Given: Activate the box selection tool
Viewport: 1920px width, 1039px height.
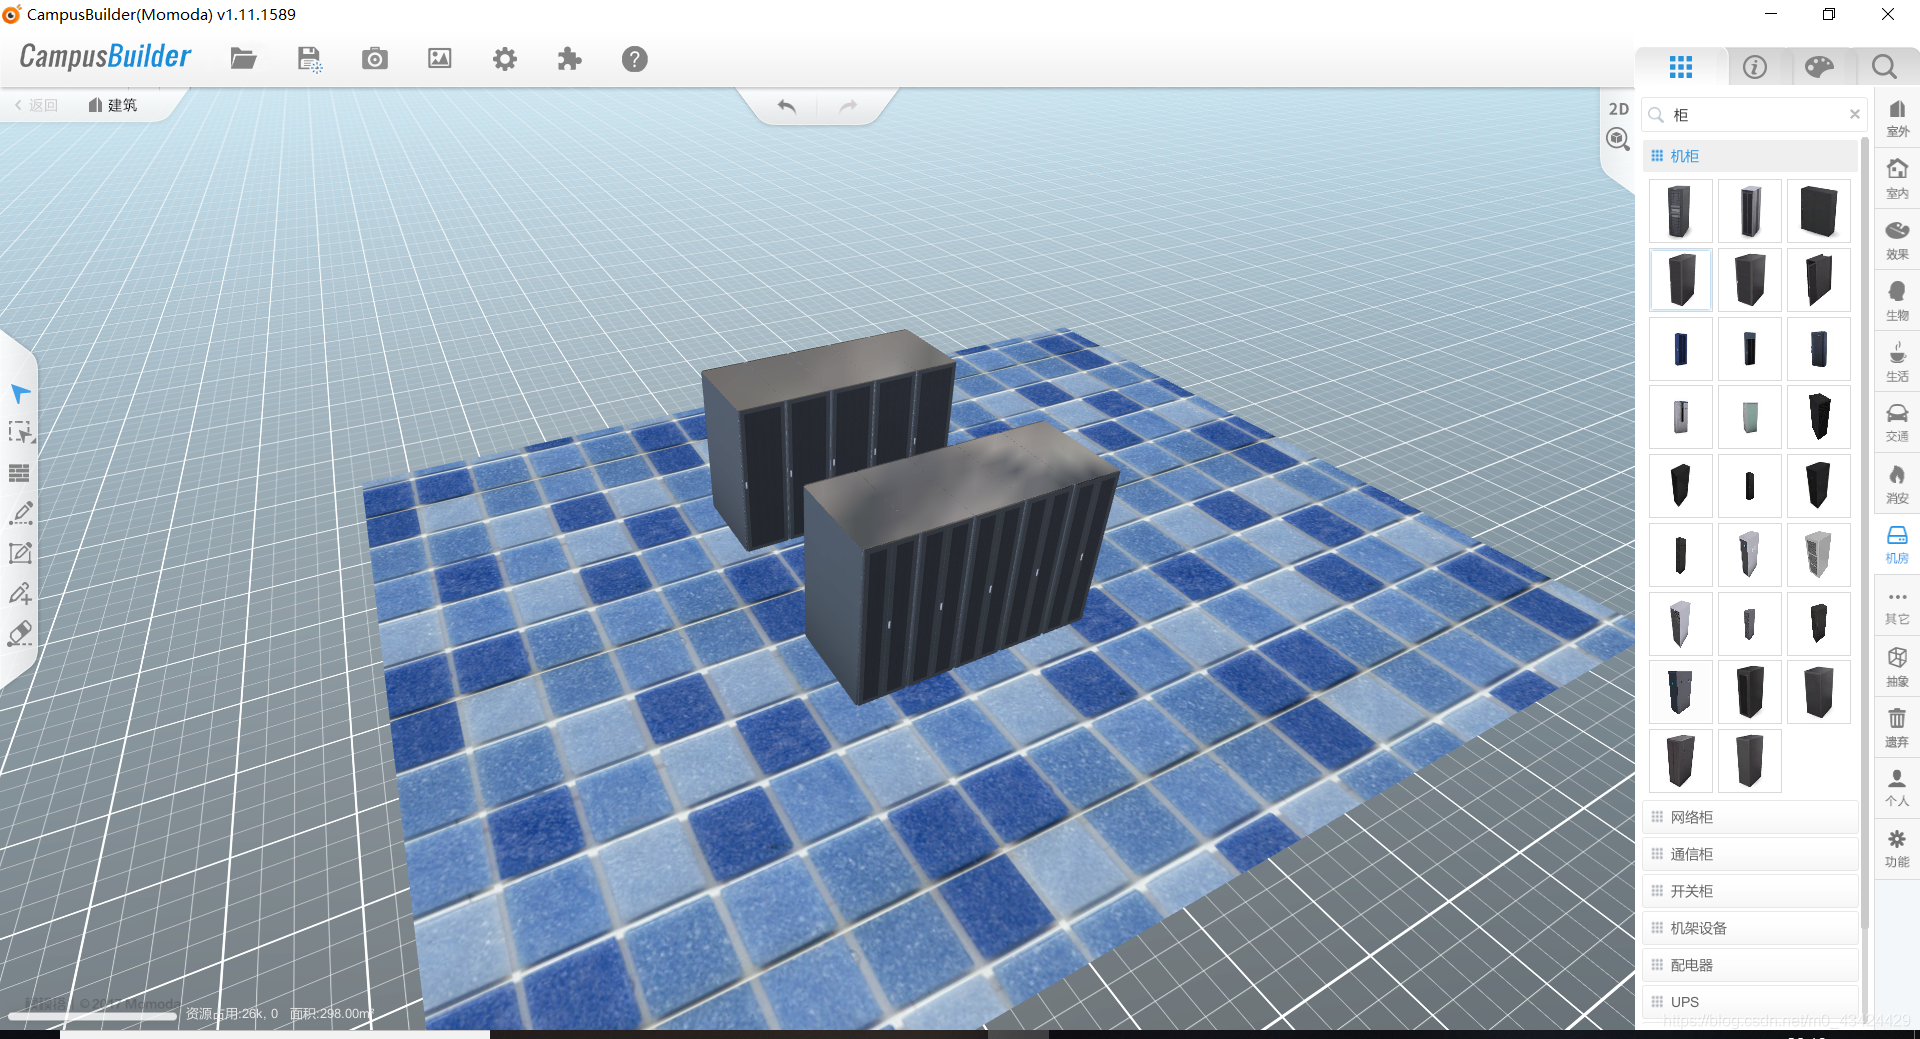Looking at the screenshot, I should 20,432.
